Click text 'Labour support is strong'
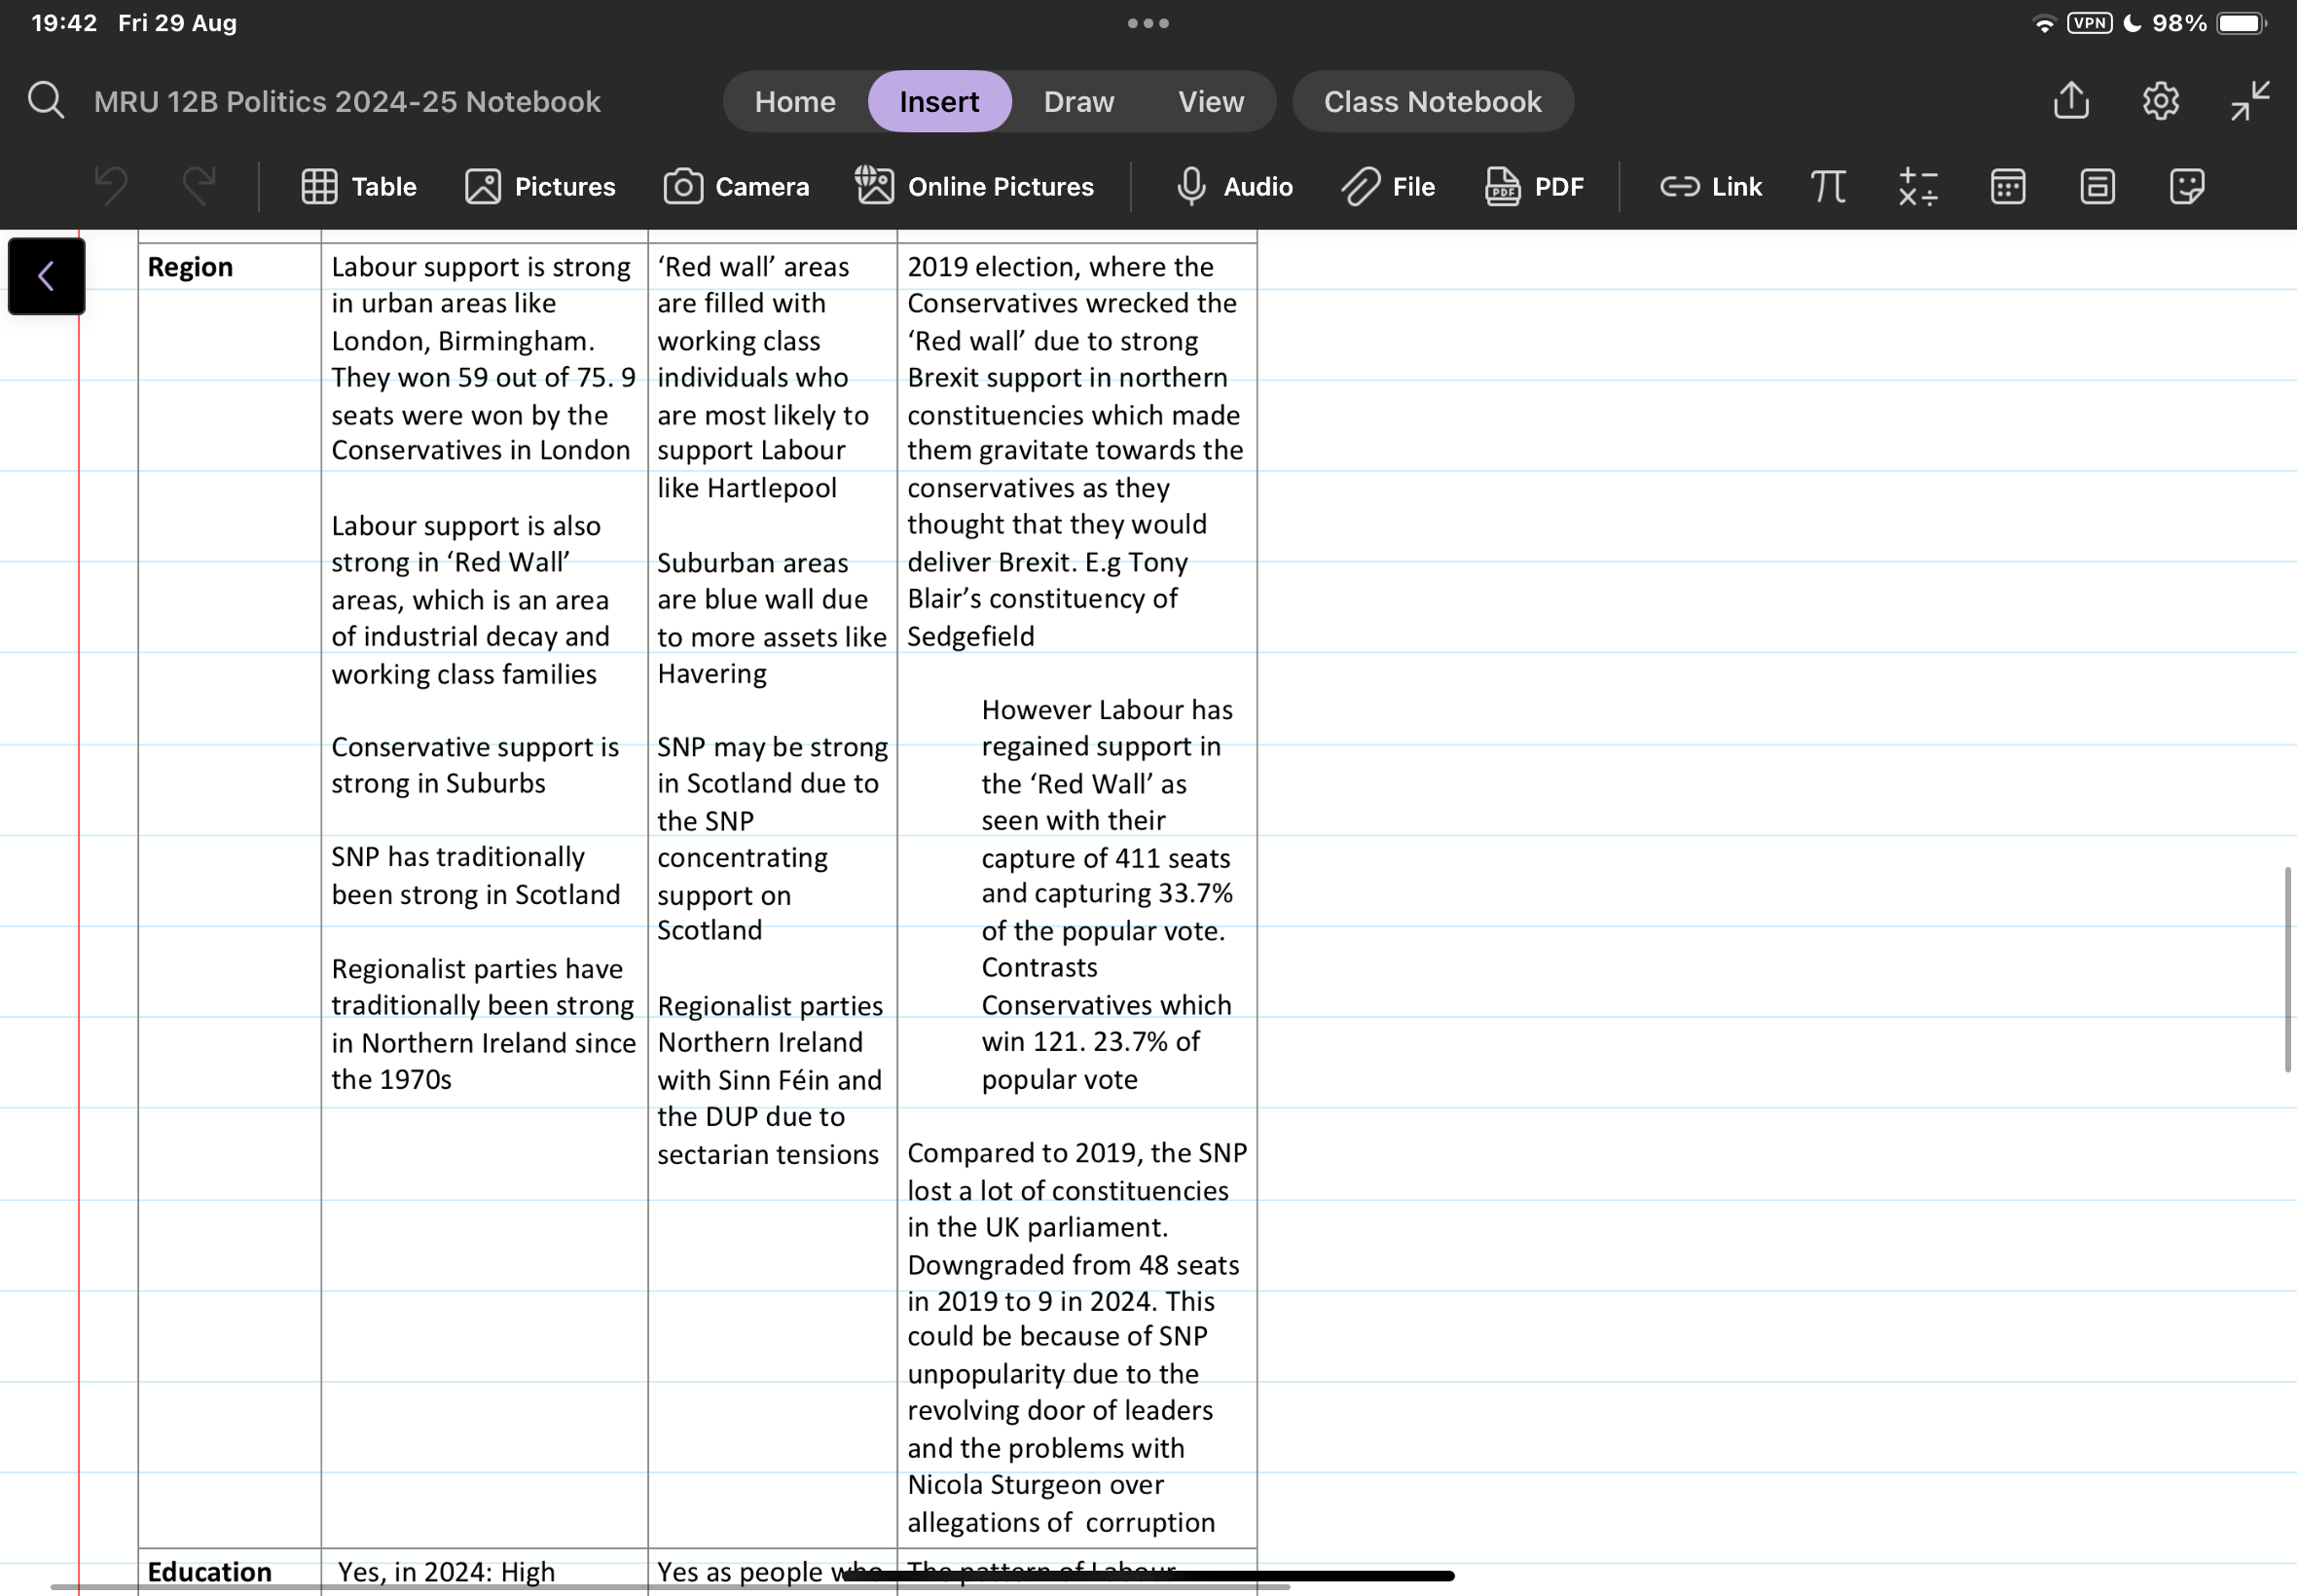This screenshot has width=2297, height=1596. click(481, 267)
